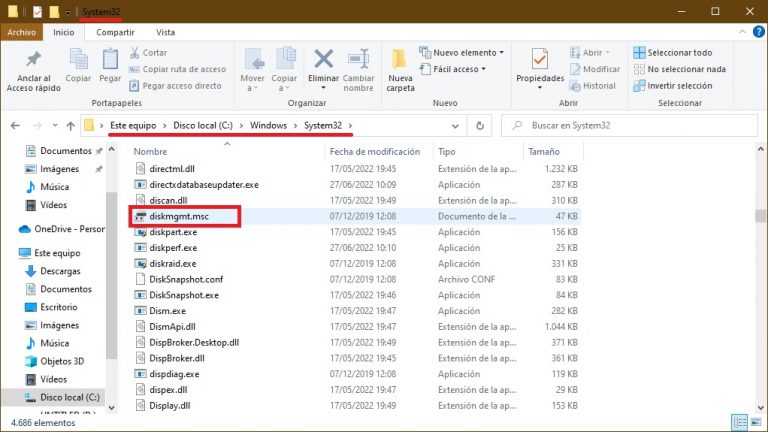Click the Modificar button
Image resolution: width=768 pixels, height=432 pixels.
tap(595, 69)
